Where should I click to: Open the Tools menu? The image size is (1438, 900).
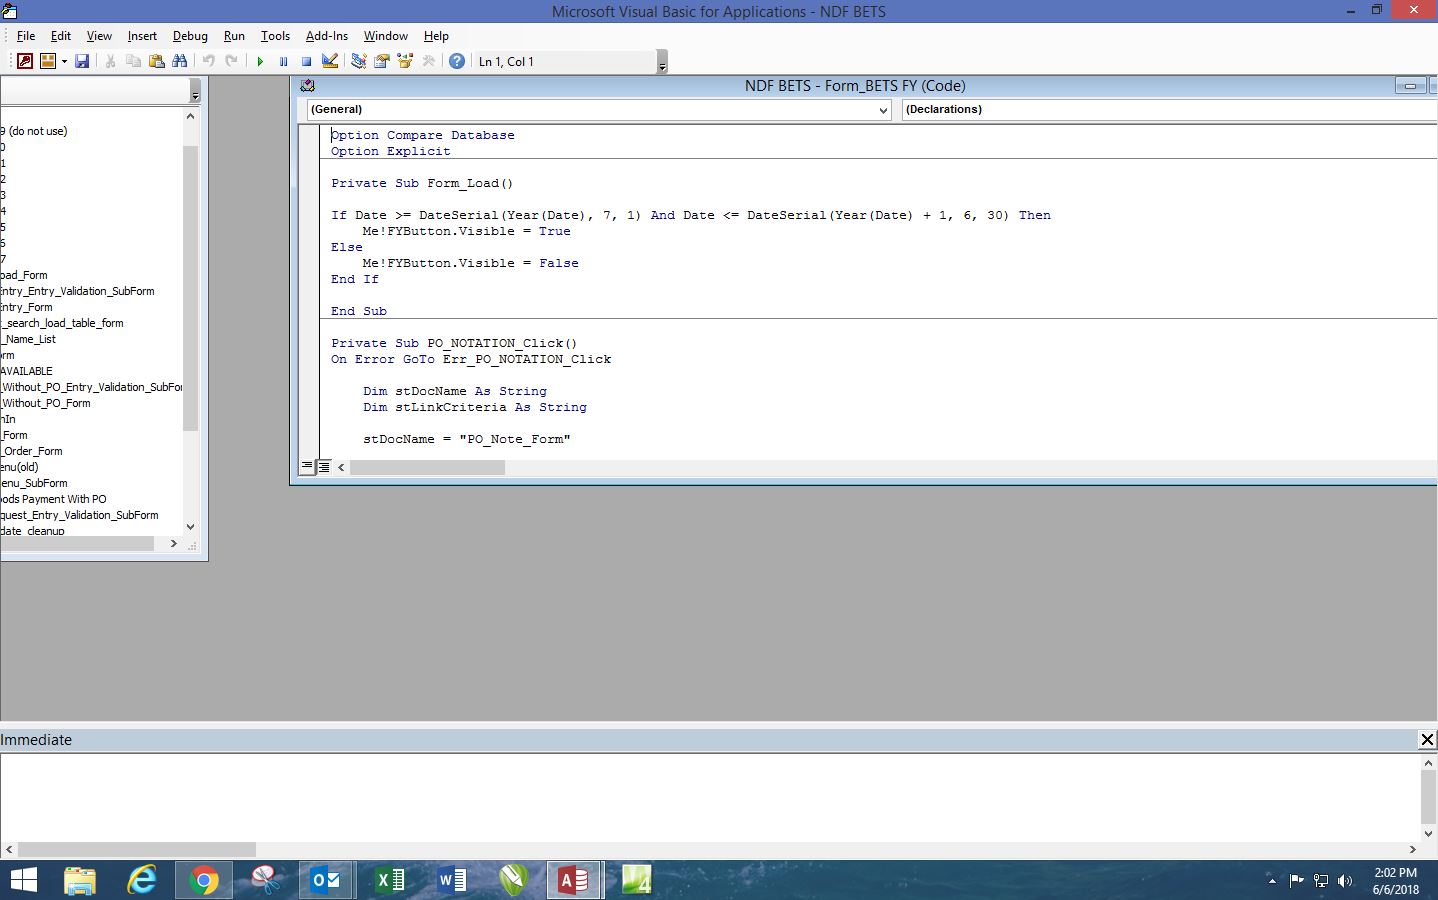click(x=275, y=36)
